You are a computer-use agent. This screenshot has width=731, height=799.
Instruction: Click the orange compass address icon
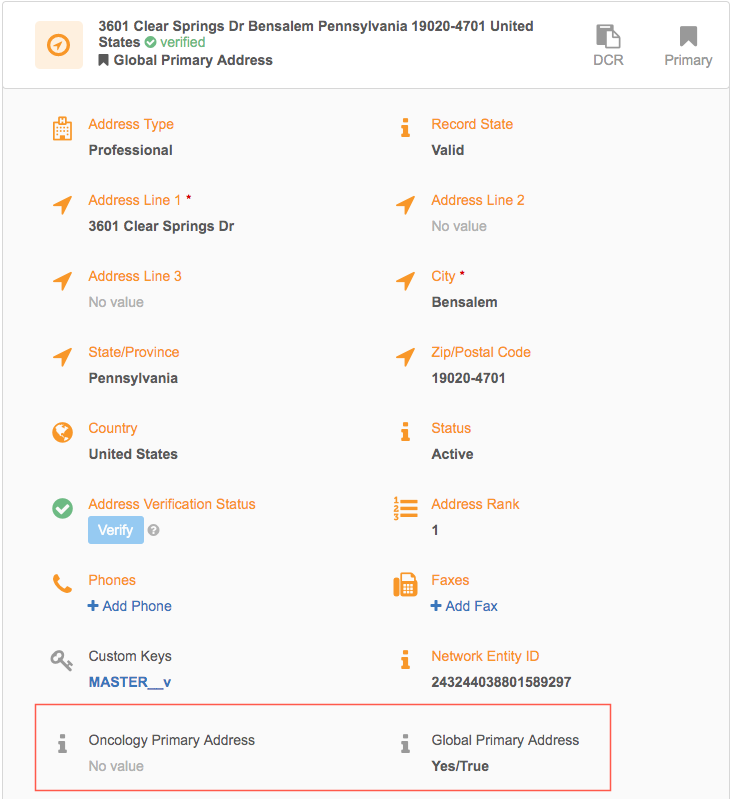(59, 45)
